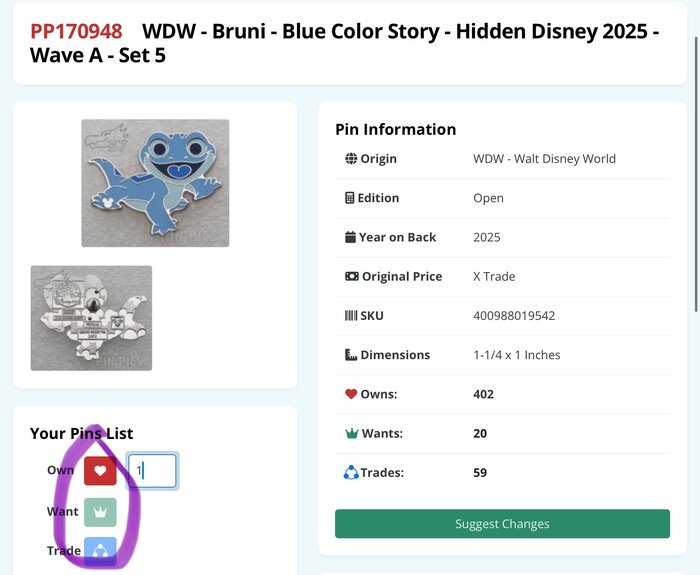Enlarge the front image of the Bruni pin
700x575 pixels.
pos(155,183)
